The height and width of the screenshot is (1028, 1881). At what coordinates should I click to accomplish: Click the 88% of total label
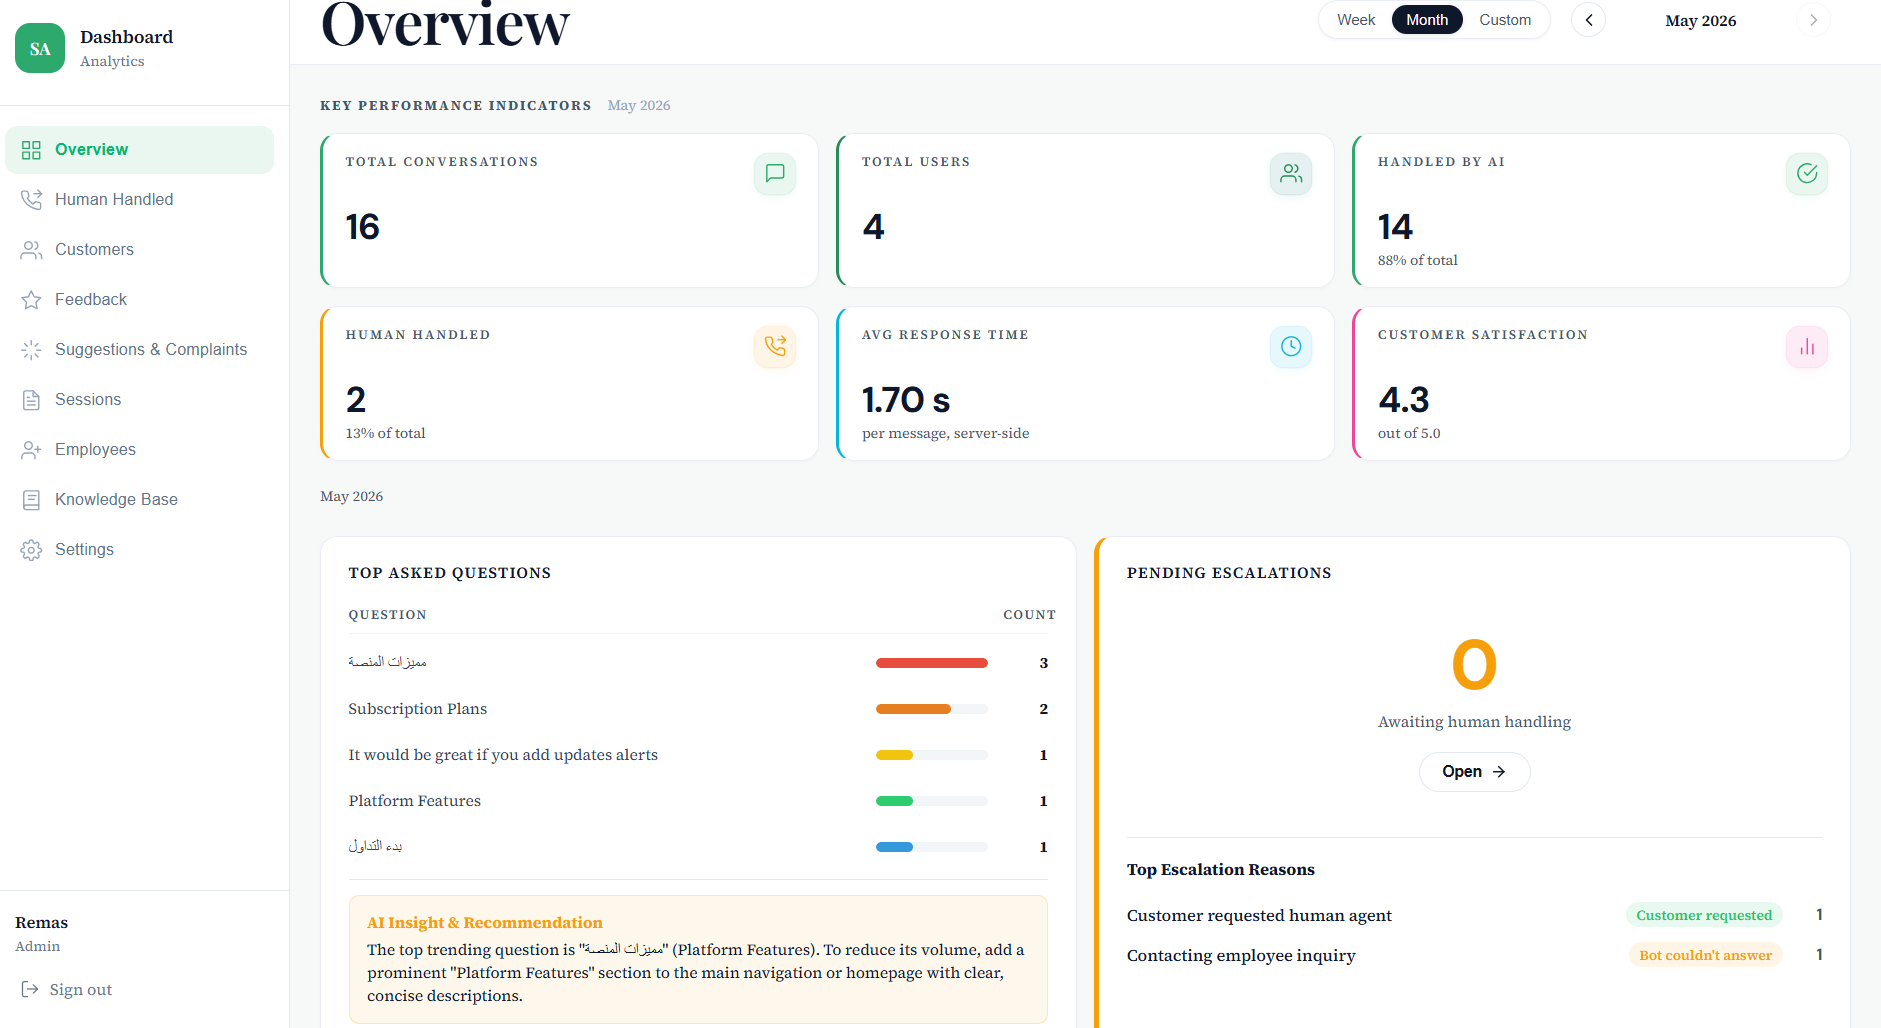(x=1417, y=260)
